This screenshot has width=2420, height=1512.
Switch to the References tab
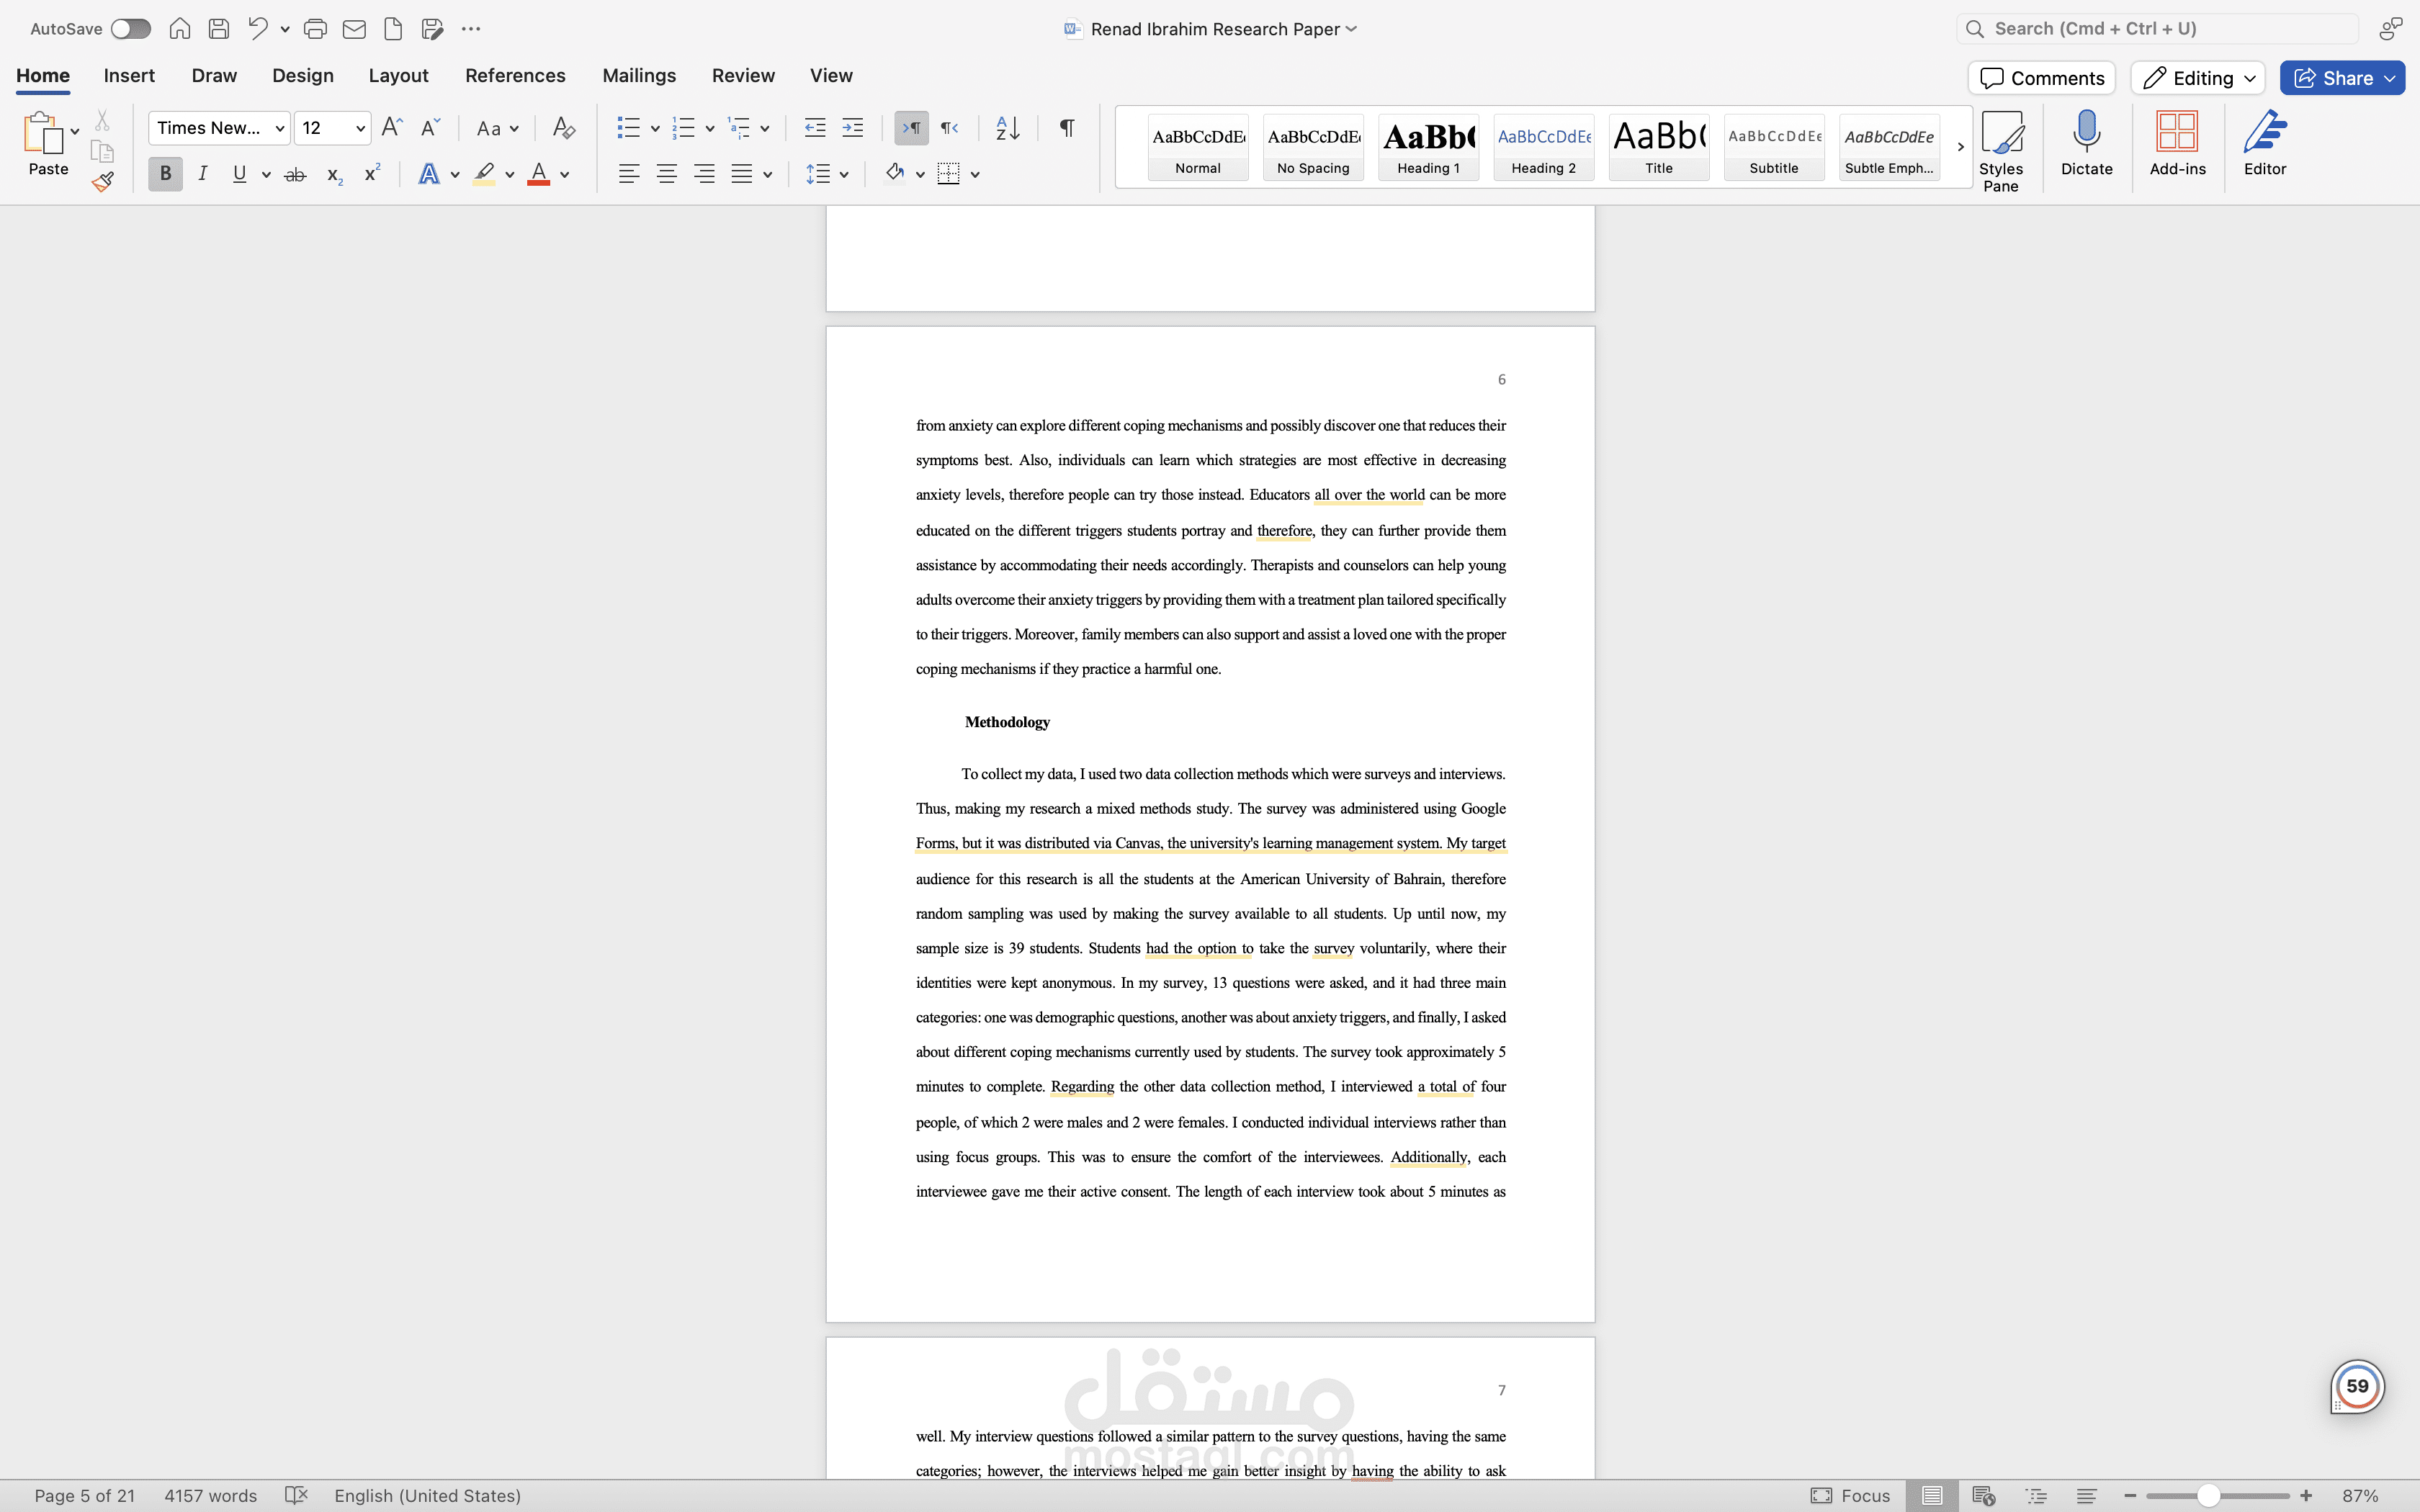[514, 75]
